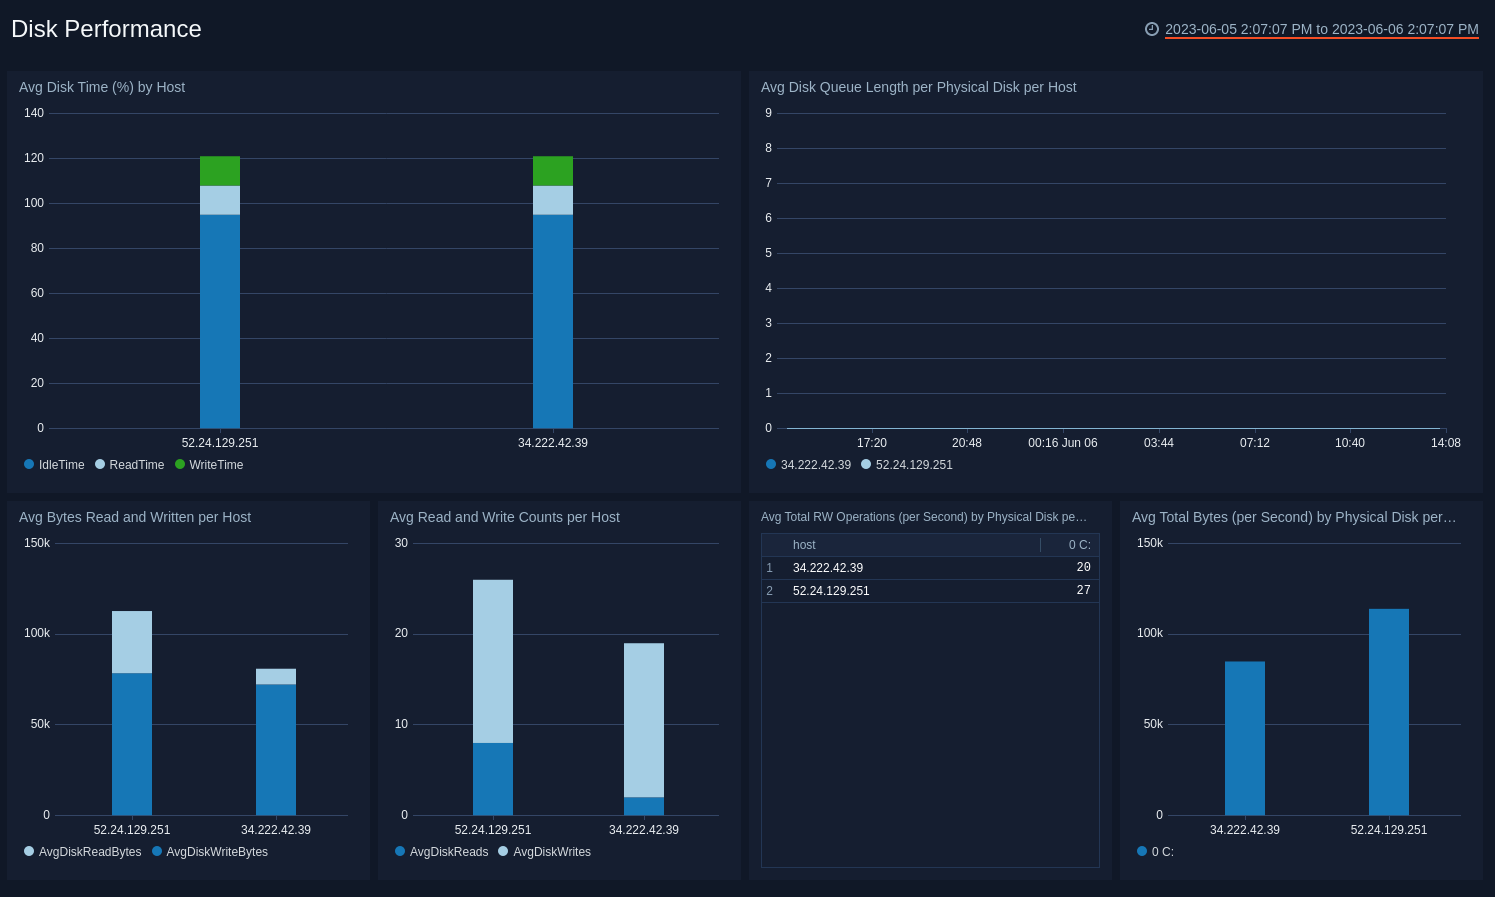Click the value 27 in RW Operations table
1495x897 pixels.
(x=1083, y=590)
